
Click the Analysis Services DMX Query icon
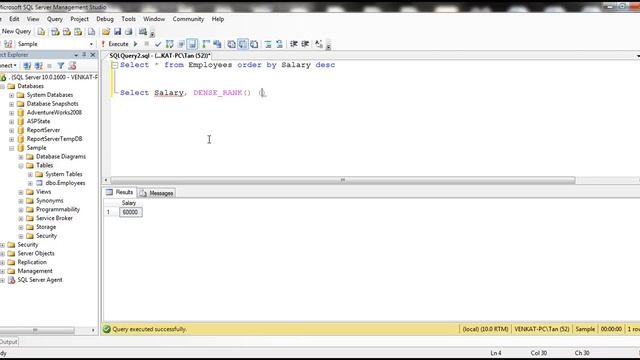point(67,32)
